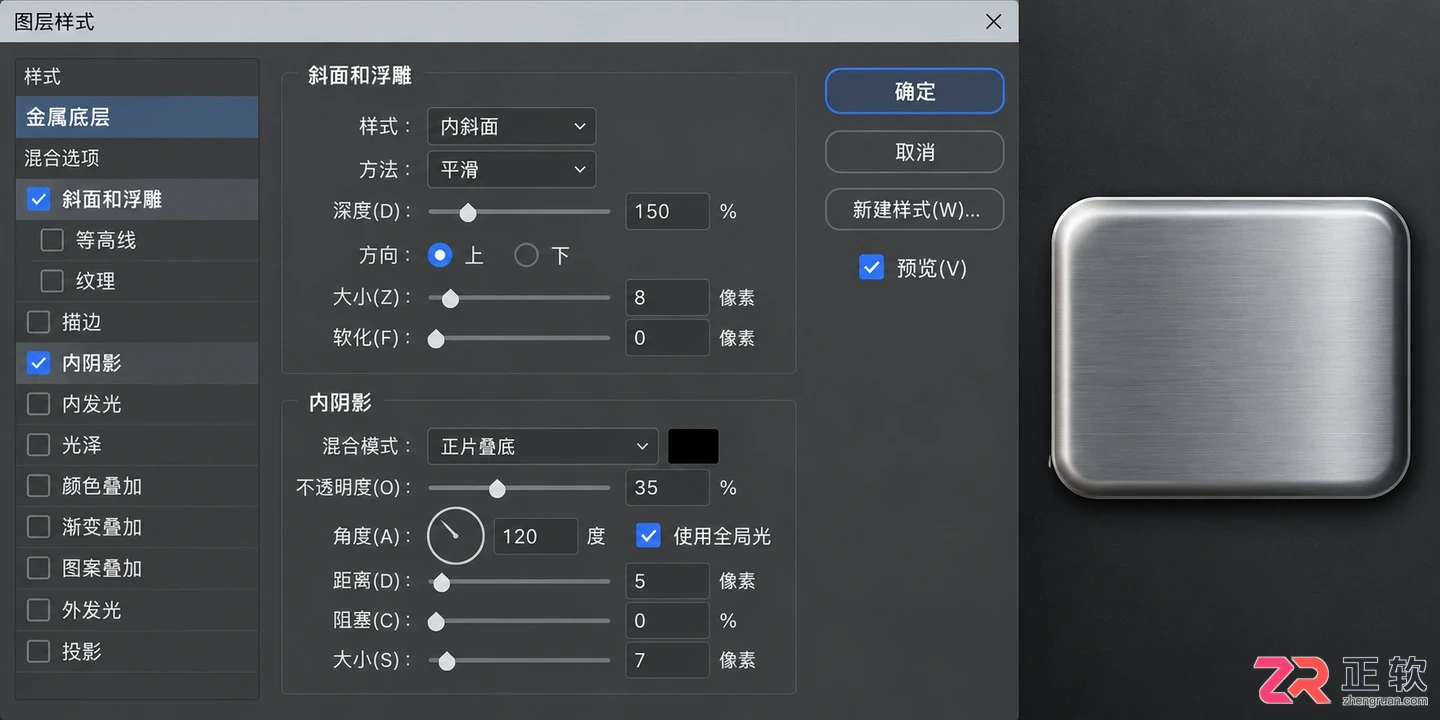Enable 外发光 checkbox
1440x720 pixels.
coord(38,610)
